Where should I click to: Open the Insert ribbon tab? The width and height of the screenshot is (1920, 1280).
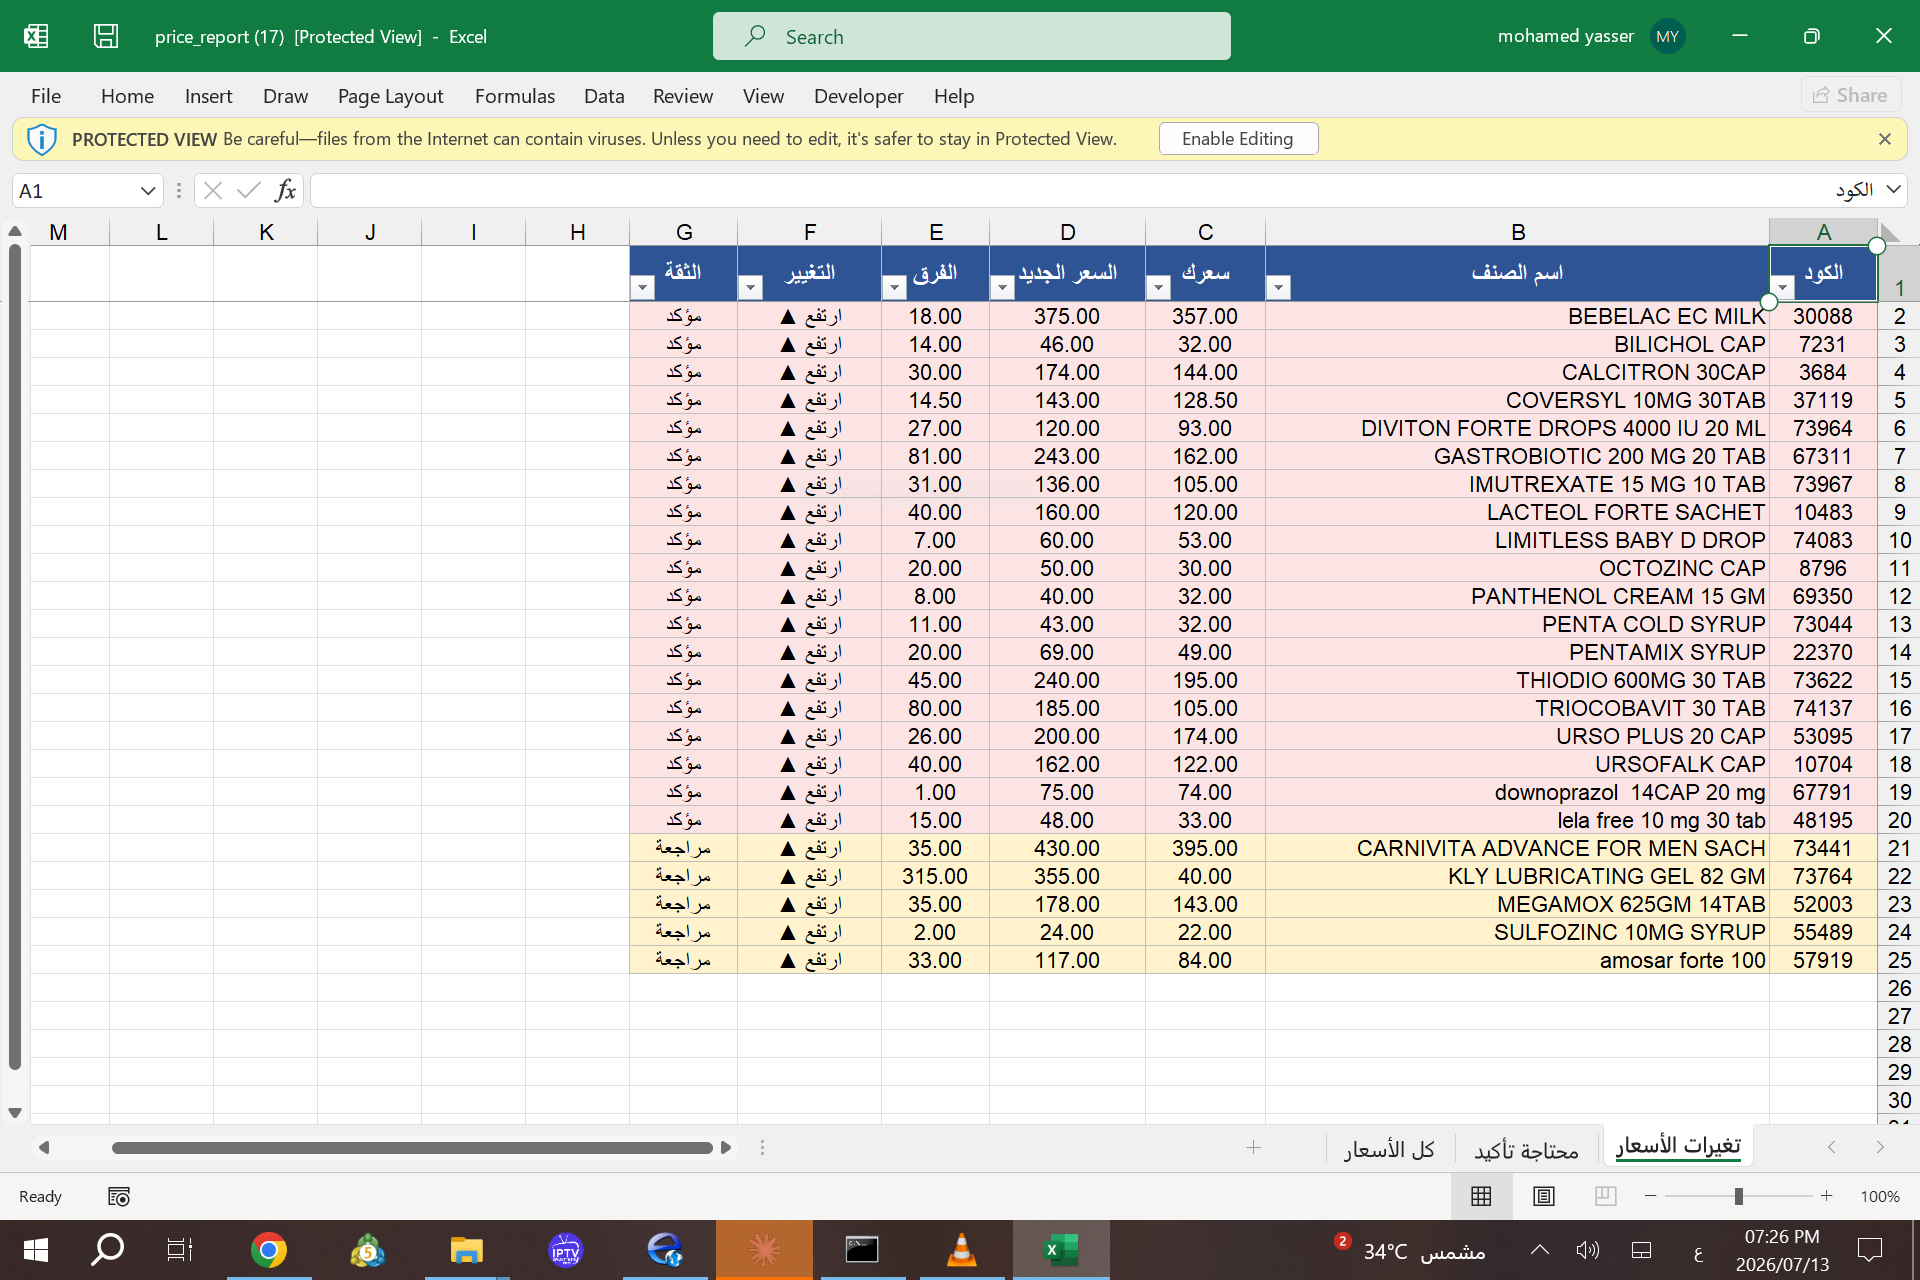208,96
